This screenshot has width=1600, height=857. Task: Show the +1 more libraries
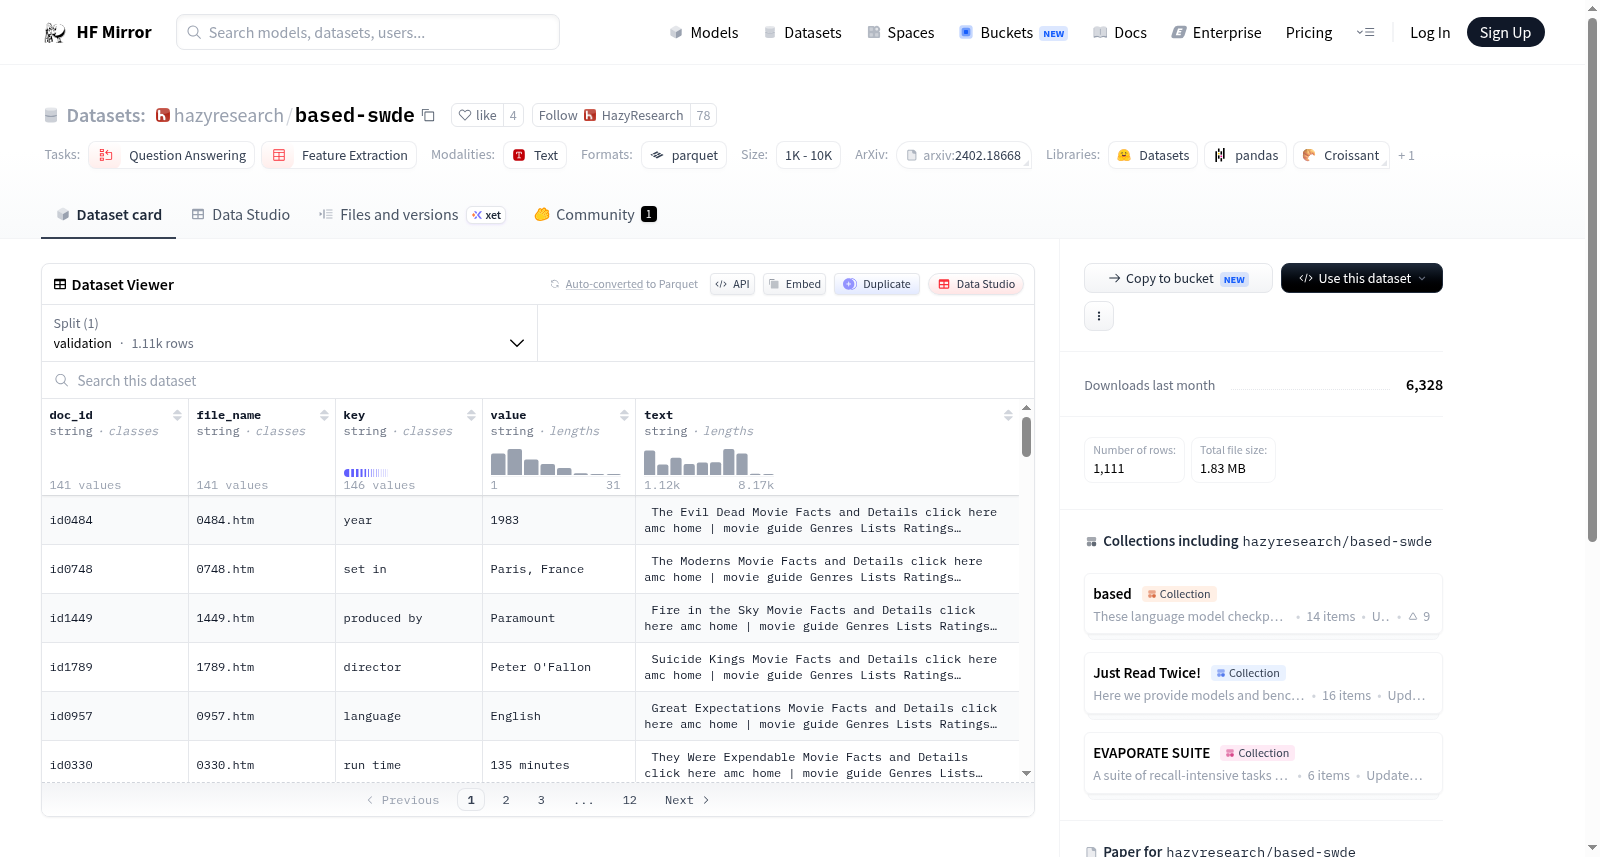[1406, 155]
